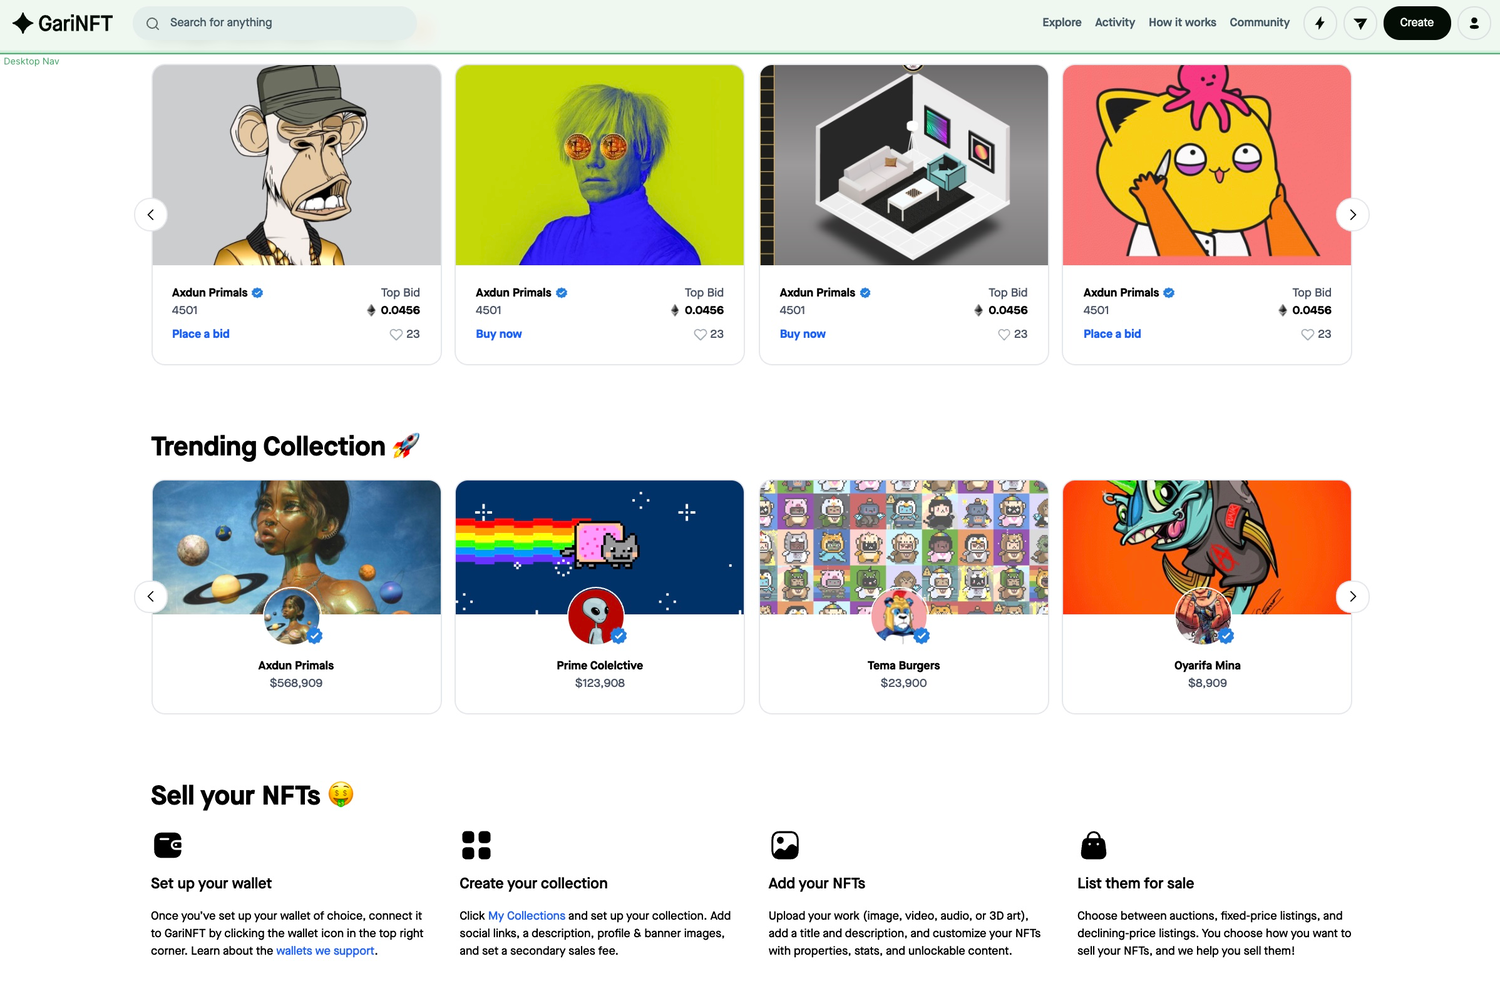1500x1001 pixels.
Task: Open the yellow cat with octopus image
Action: pos(1207,165)
